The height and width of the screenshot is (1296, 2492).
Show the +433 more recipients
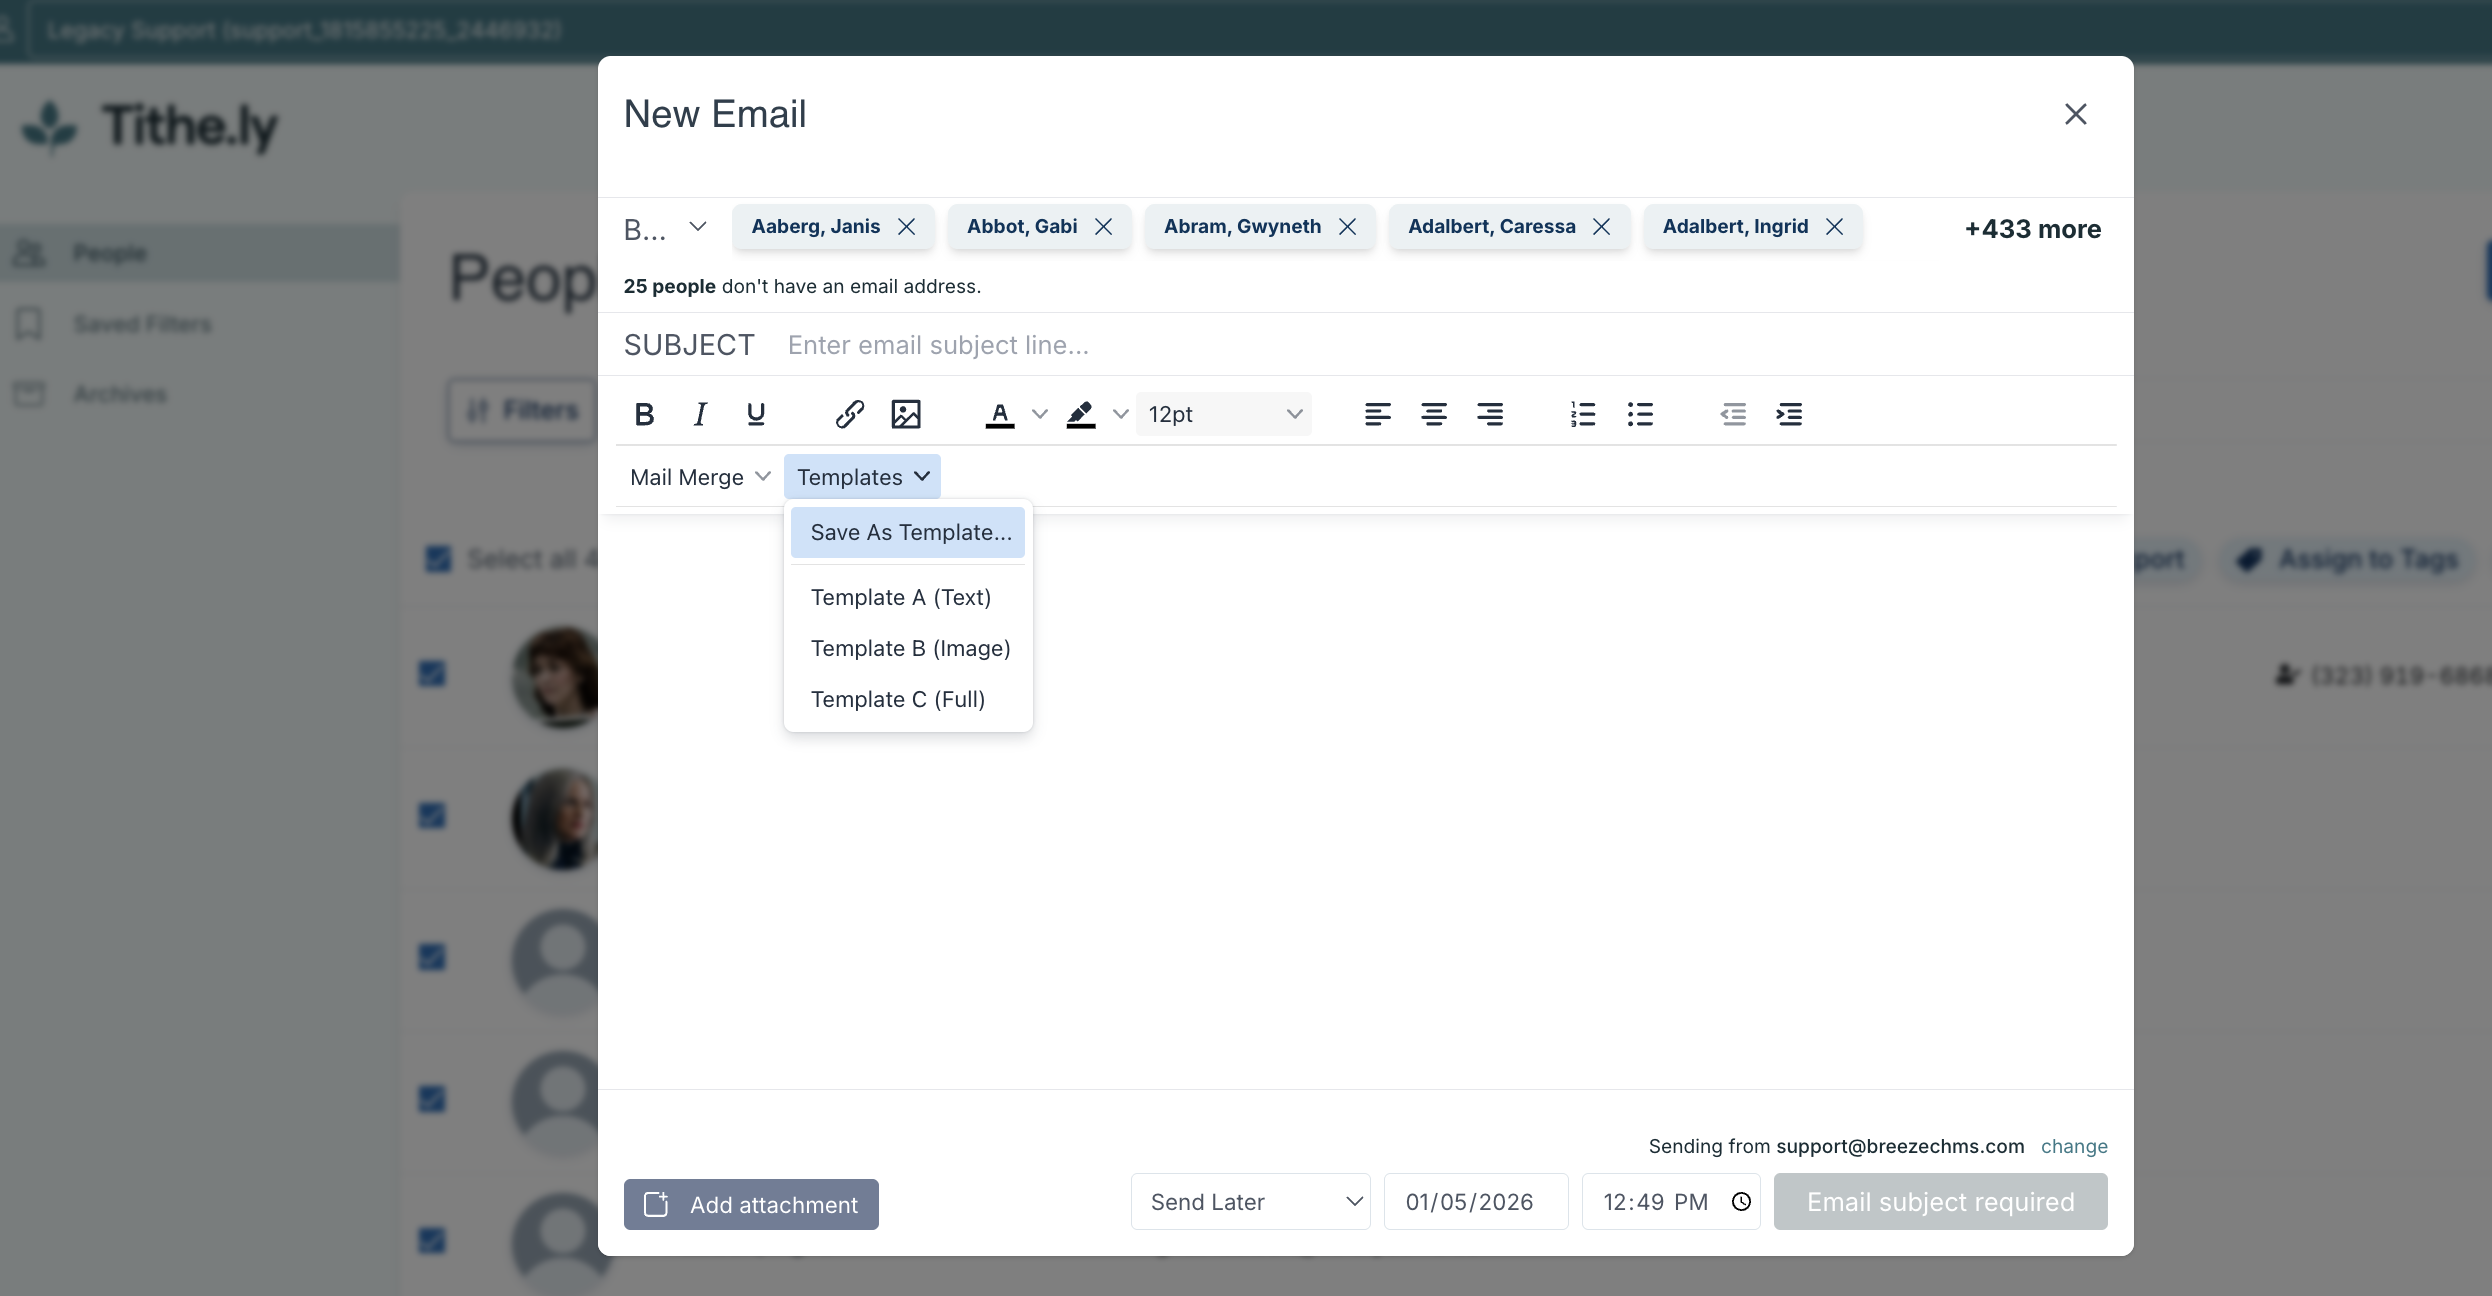[2032, 229]
